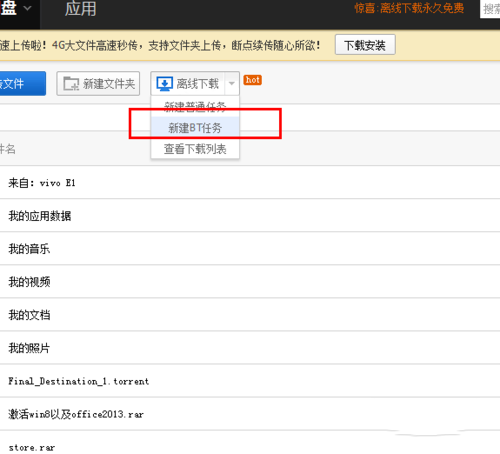Choose 查看下载列表 from menu
500x454 pixels.
(195, 149)
